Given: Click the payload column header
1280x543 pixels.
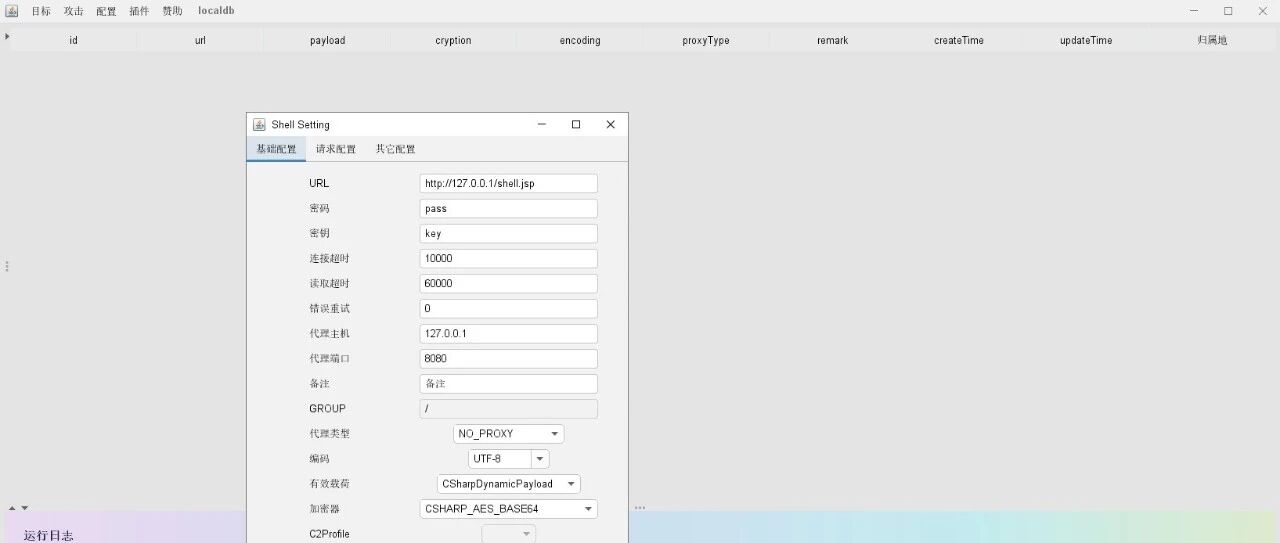Looking at the screenshot, I should pos(327,40).
